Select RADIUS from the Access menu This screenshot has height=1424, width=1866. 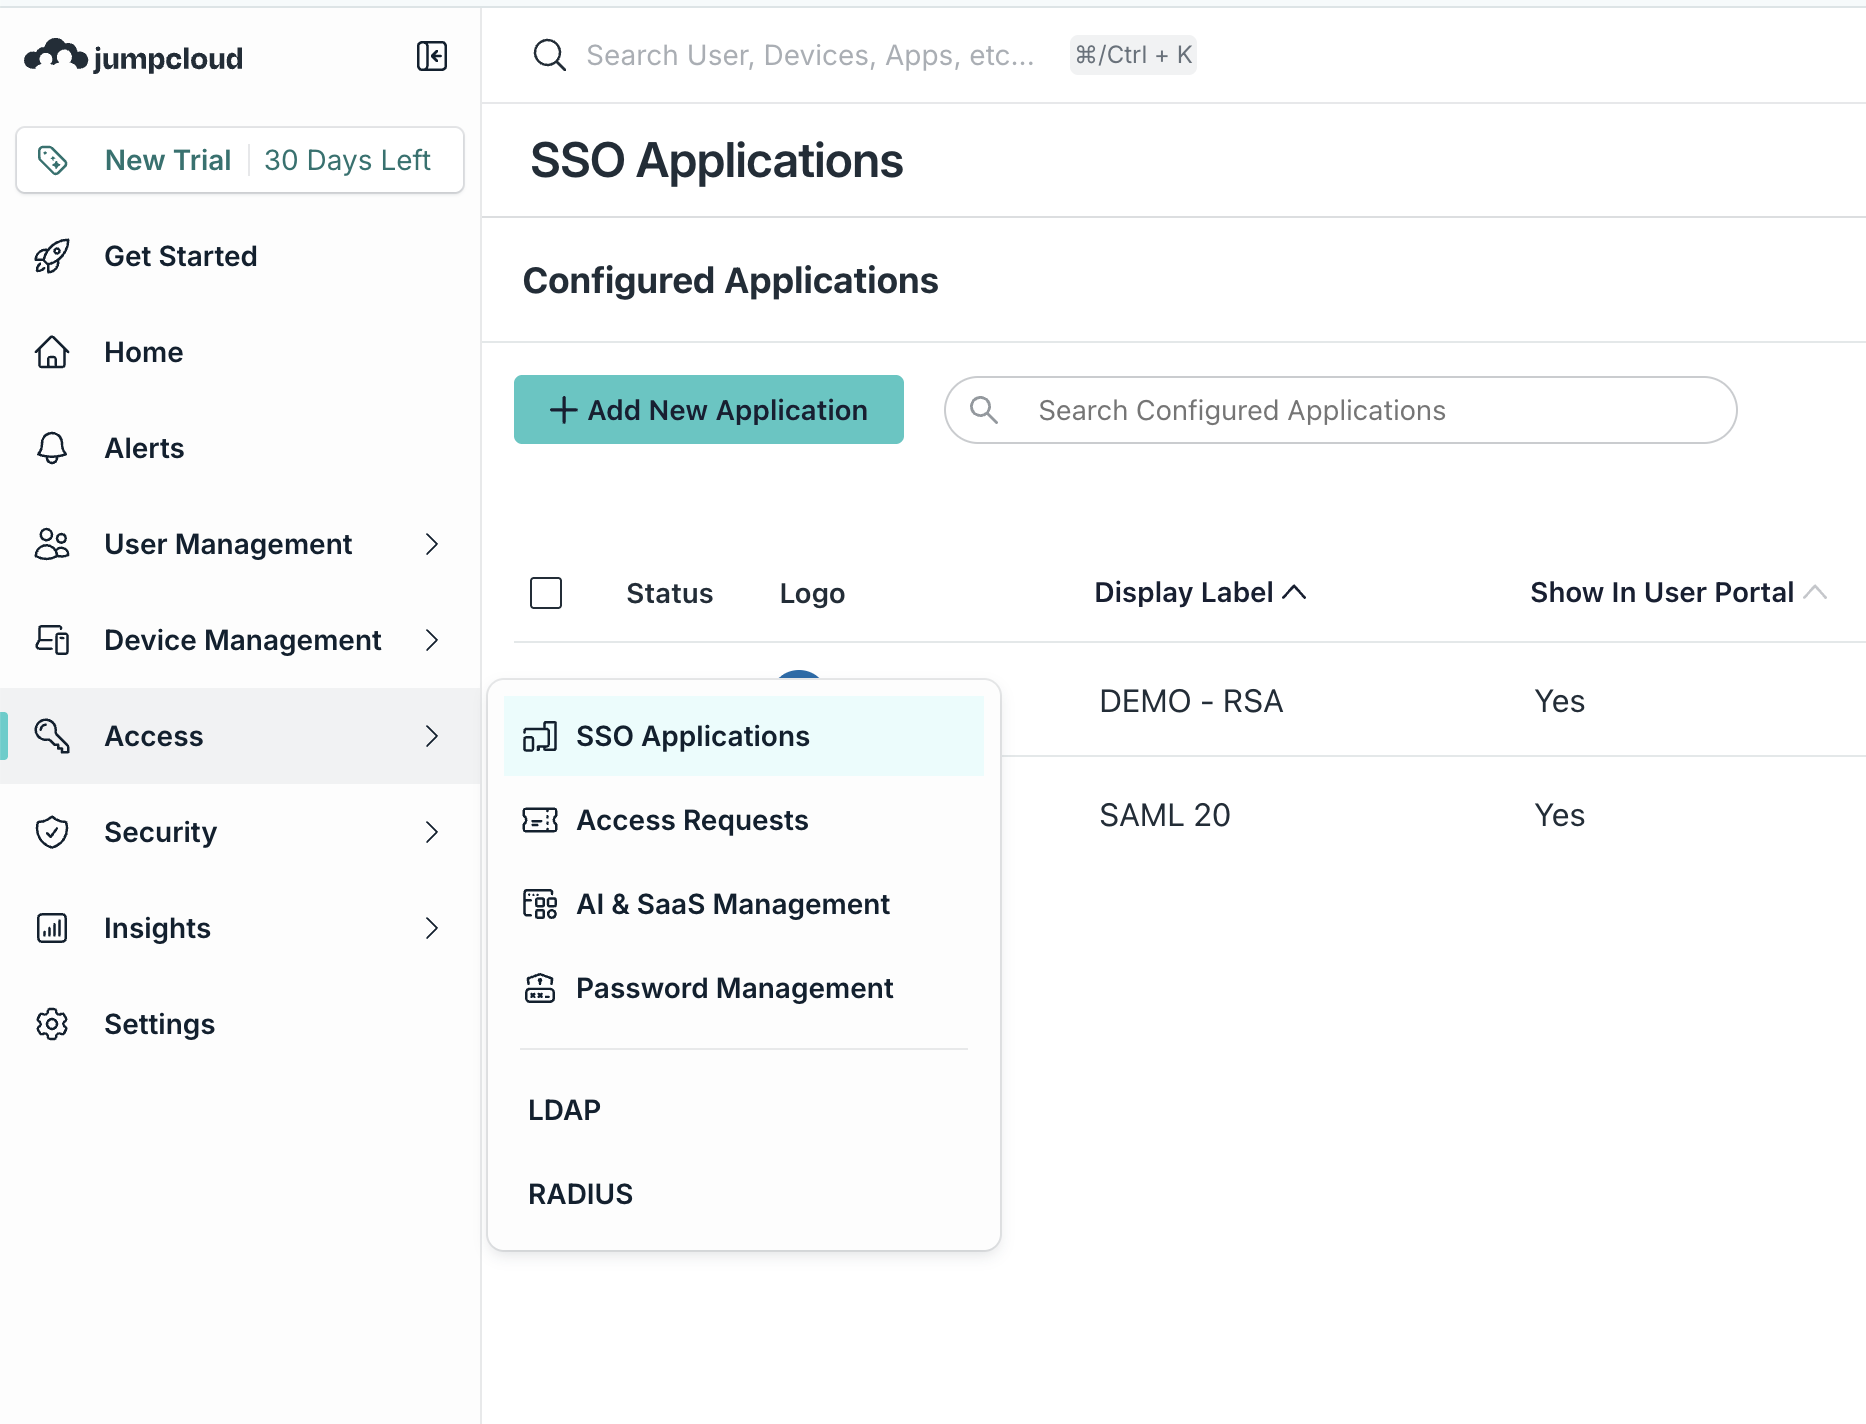coord(580,1193)
